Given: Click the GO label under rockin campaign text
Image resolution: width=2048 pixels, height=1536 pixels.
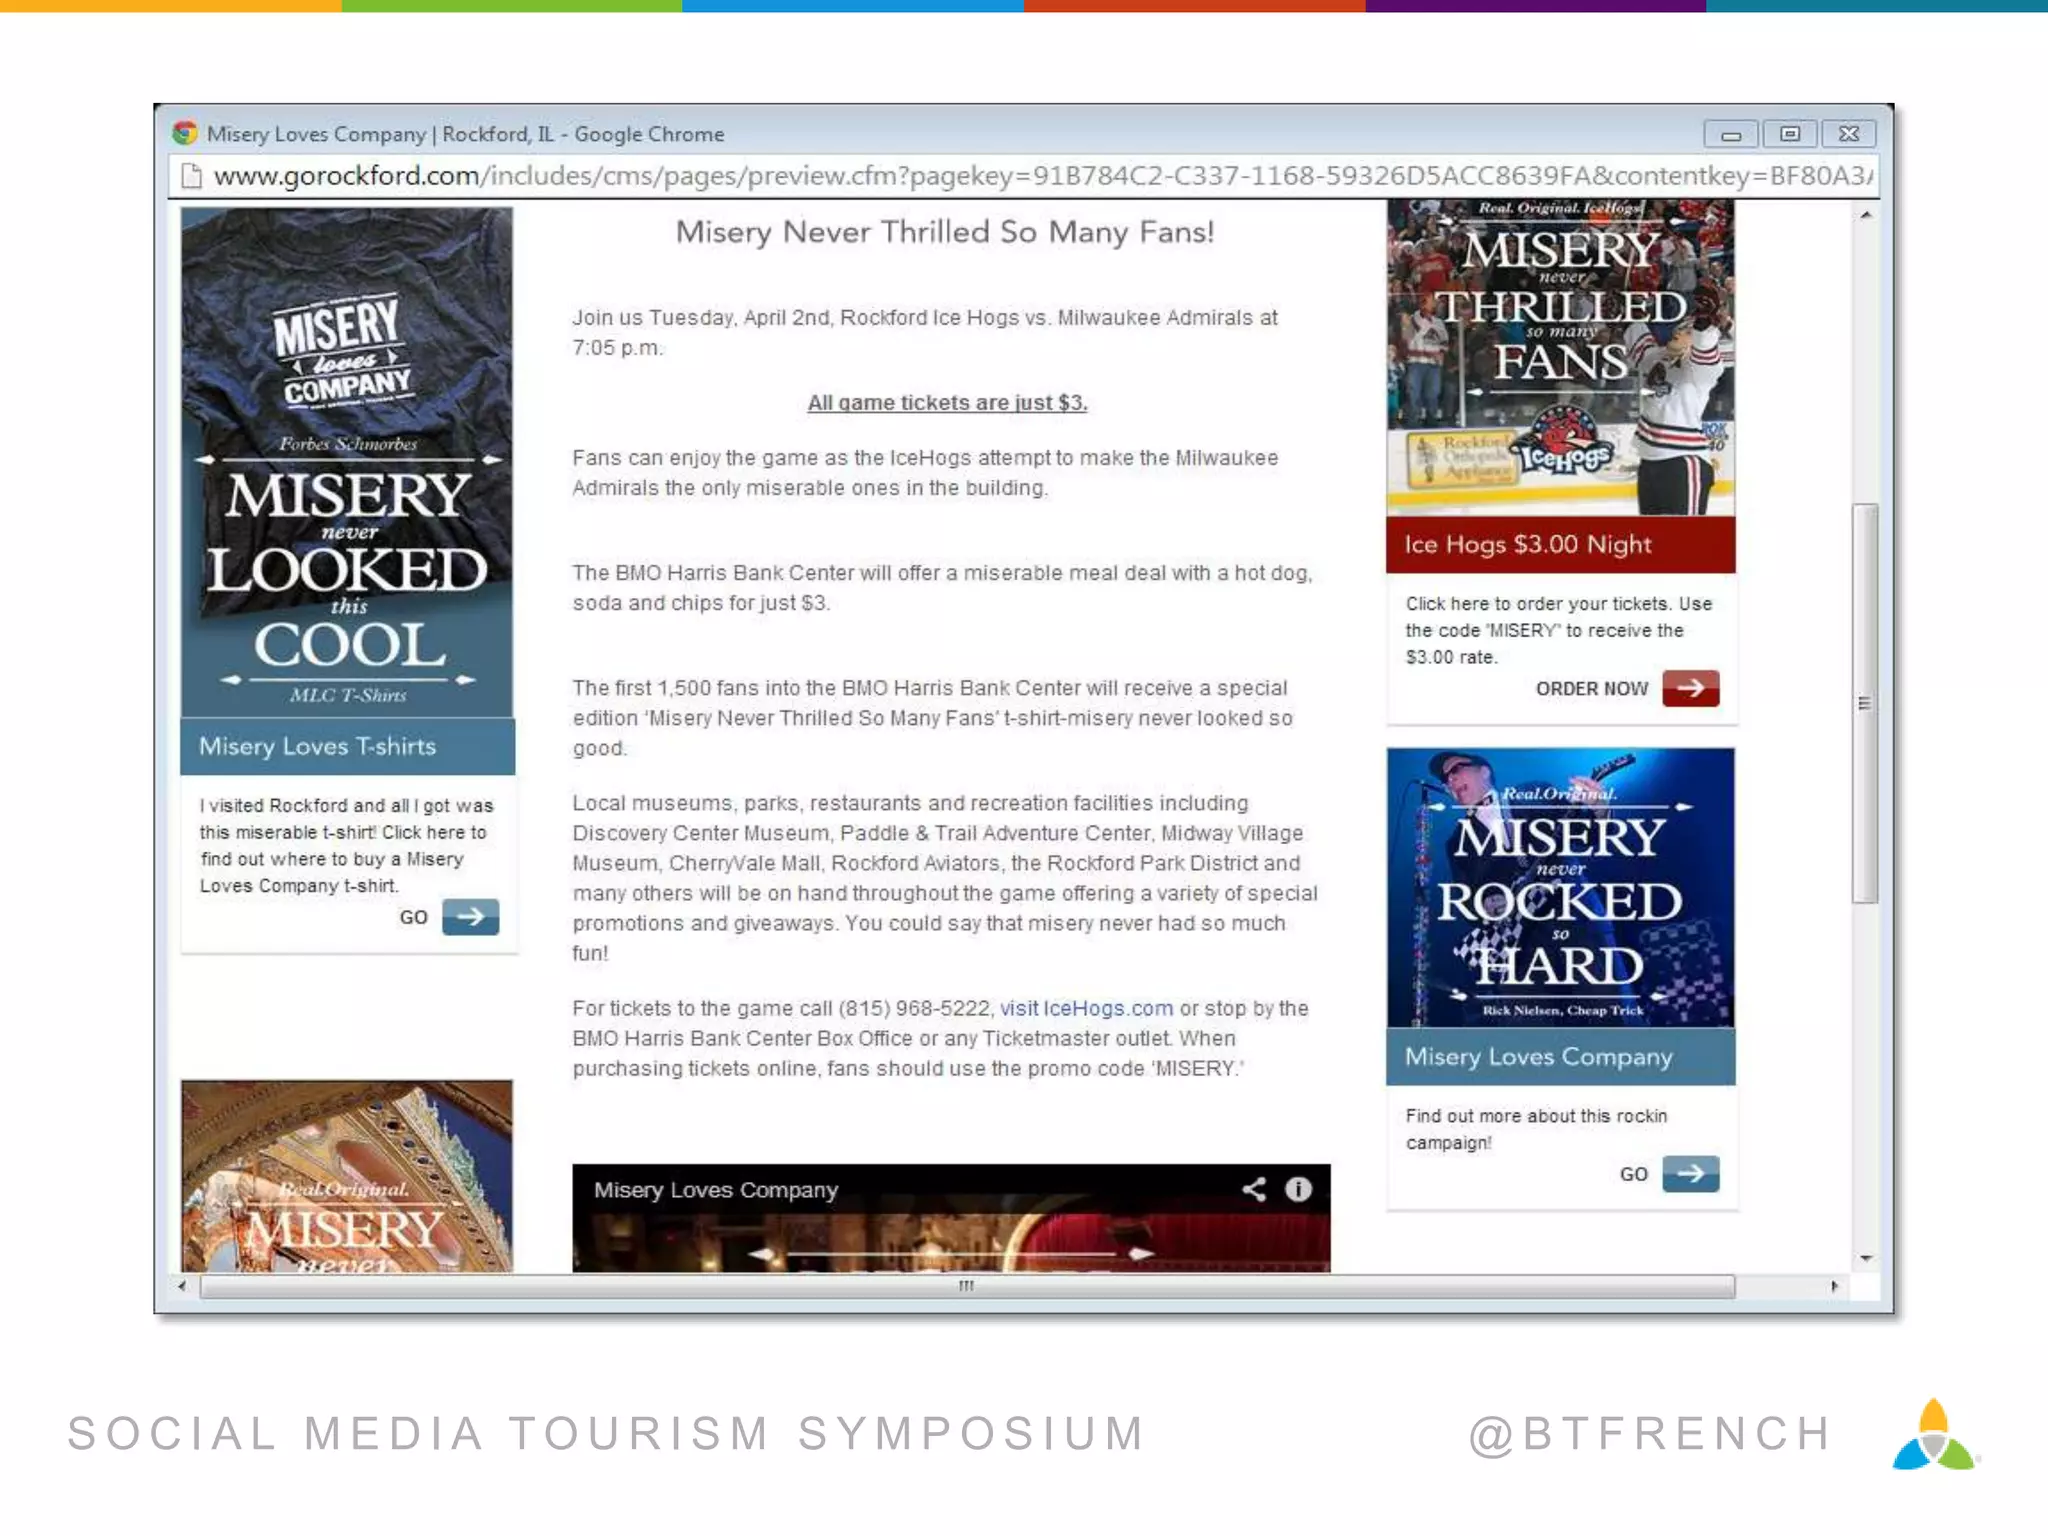Looking at the screenshot, I should click(1633, 1174).
